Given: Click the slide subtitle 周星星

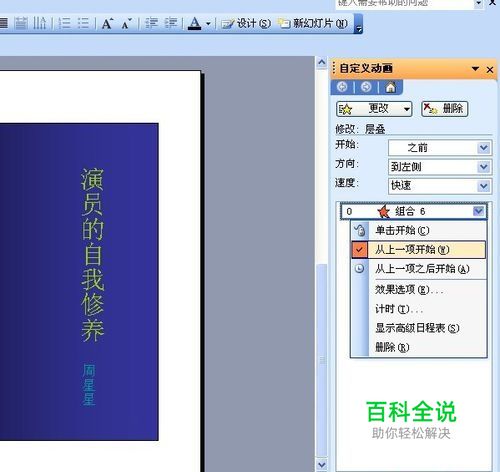Looking at the screenshot, I should (89, 385).
